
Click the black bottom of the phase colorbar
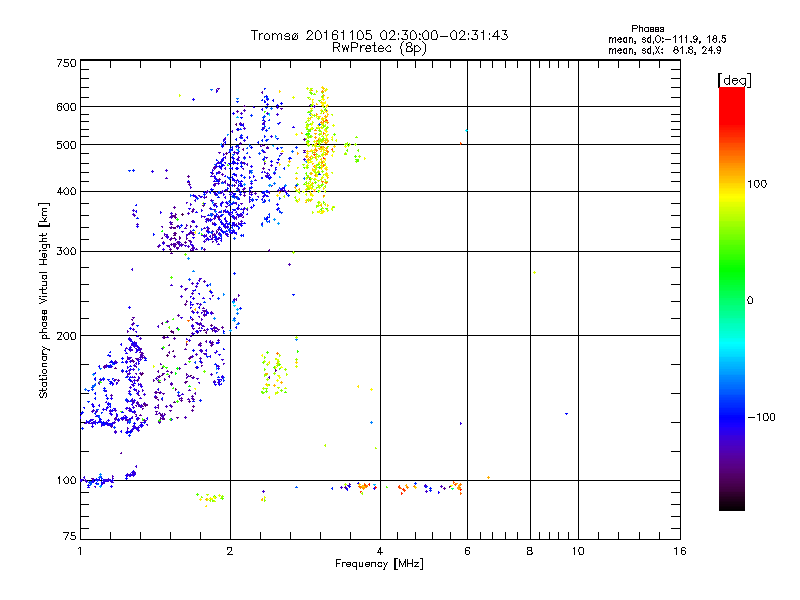pyautogui.click(x=732, y=503)
